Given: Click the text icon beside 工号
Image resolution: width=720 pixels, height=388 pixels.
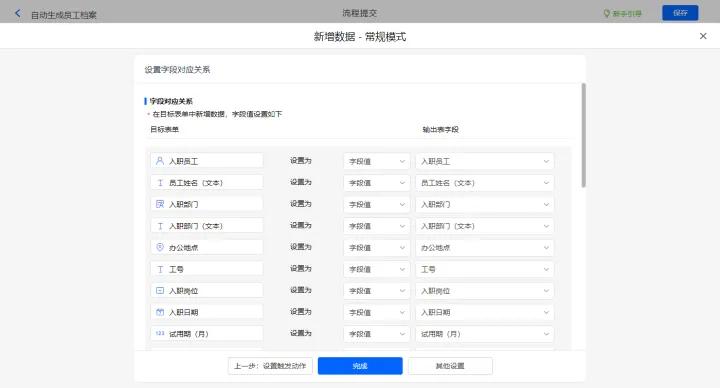Looking at the screenshot, I should tap(160, 269).
